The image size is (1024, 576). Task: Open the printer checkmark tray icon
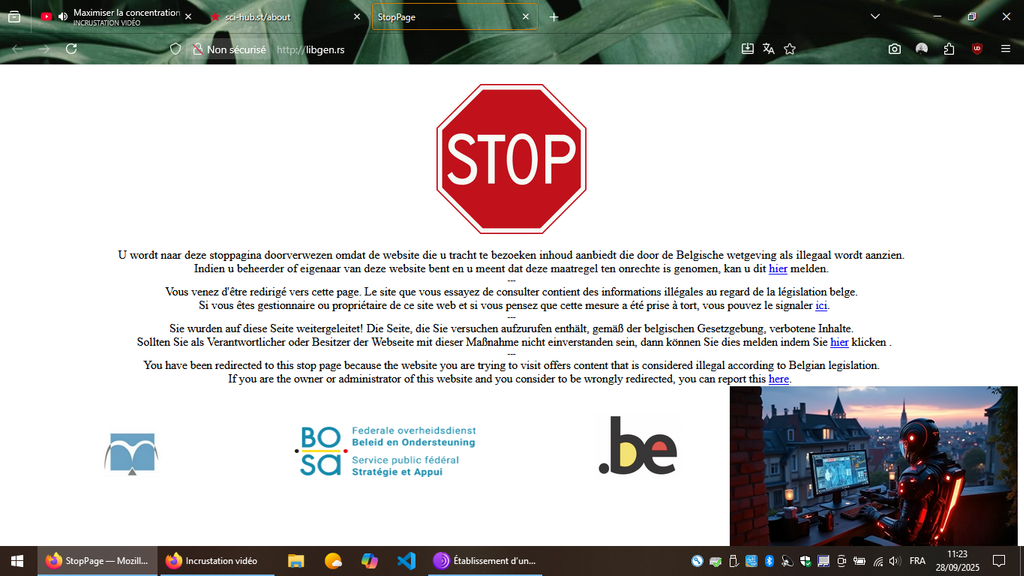click(716, 561)
